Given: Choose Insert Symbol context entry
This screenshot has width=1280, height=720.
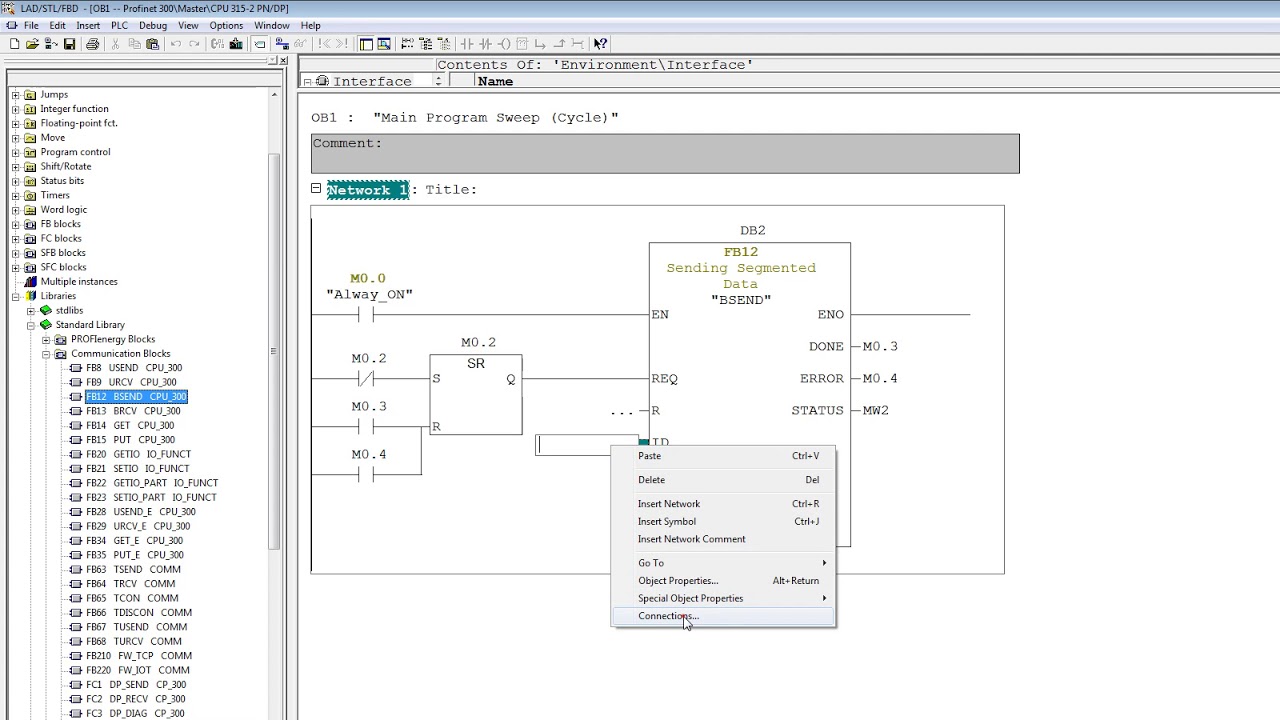Looking at the screenshot, I should (x=723, y=521).
